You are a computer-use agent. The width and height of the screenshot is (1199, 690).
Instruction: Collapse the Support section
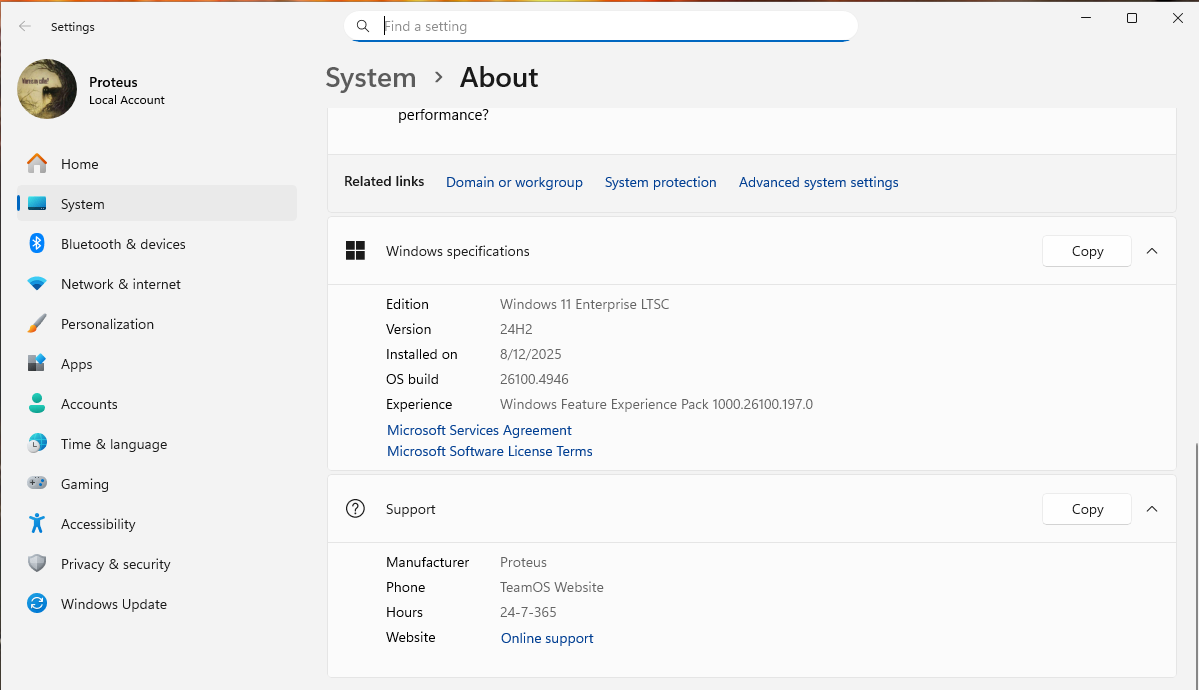tap(1152, 509)
